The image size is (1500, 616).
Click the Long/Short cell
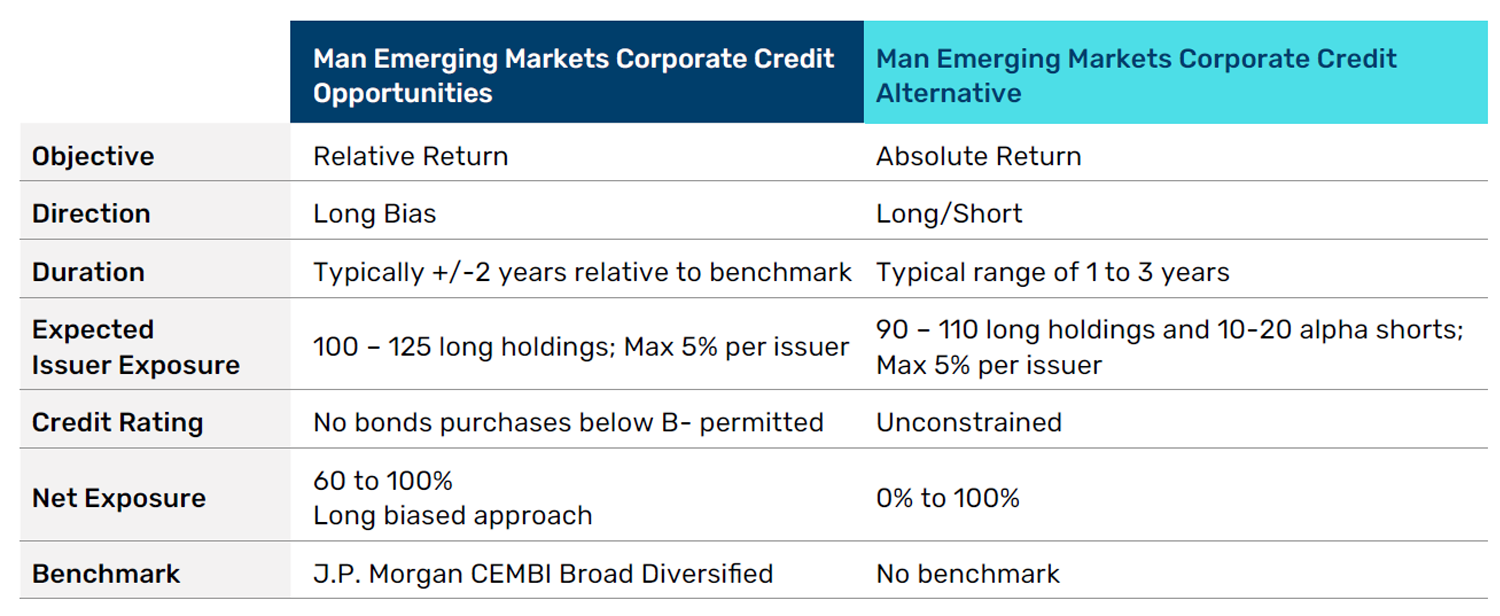949,214
